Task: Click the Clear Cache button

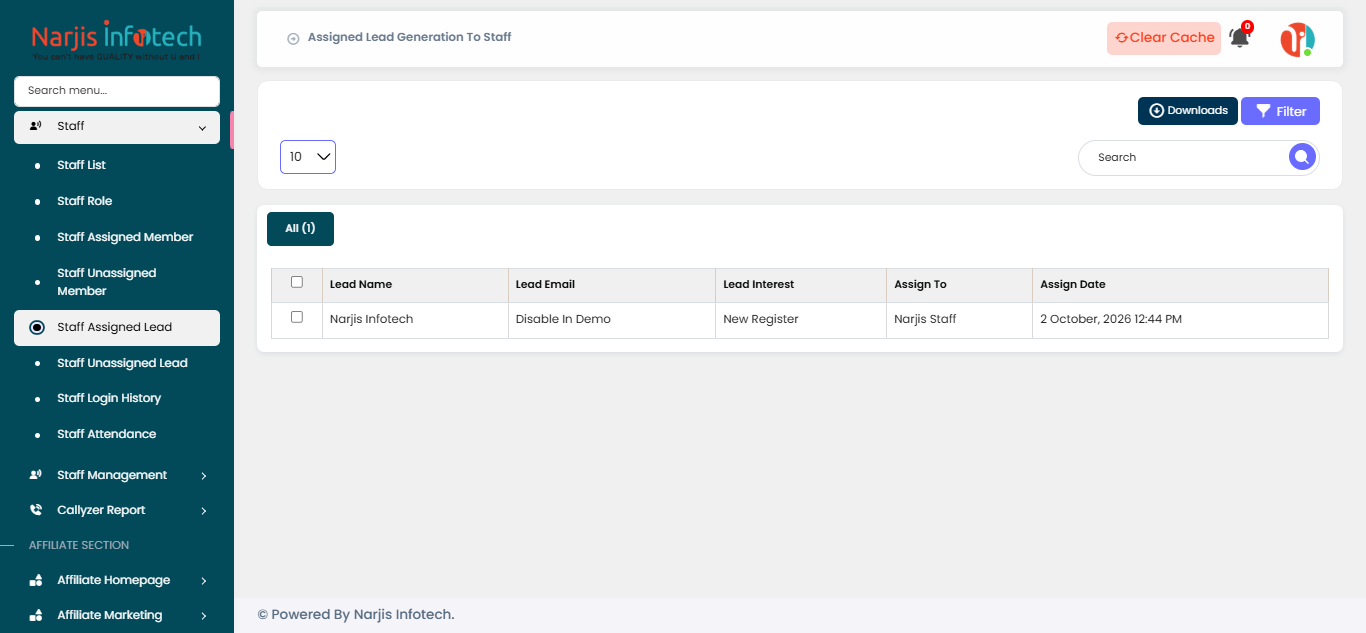Action: click(1164, 38)
